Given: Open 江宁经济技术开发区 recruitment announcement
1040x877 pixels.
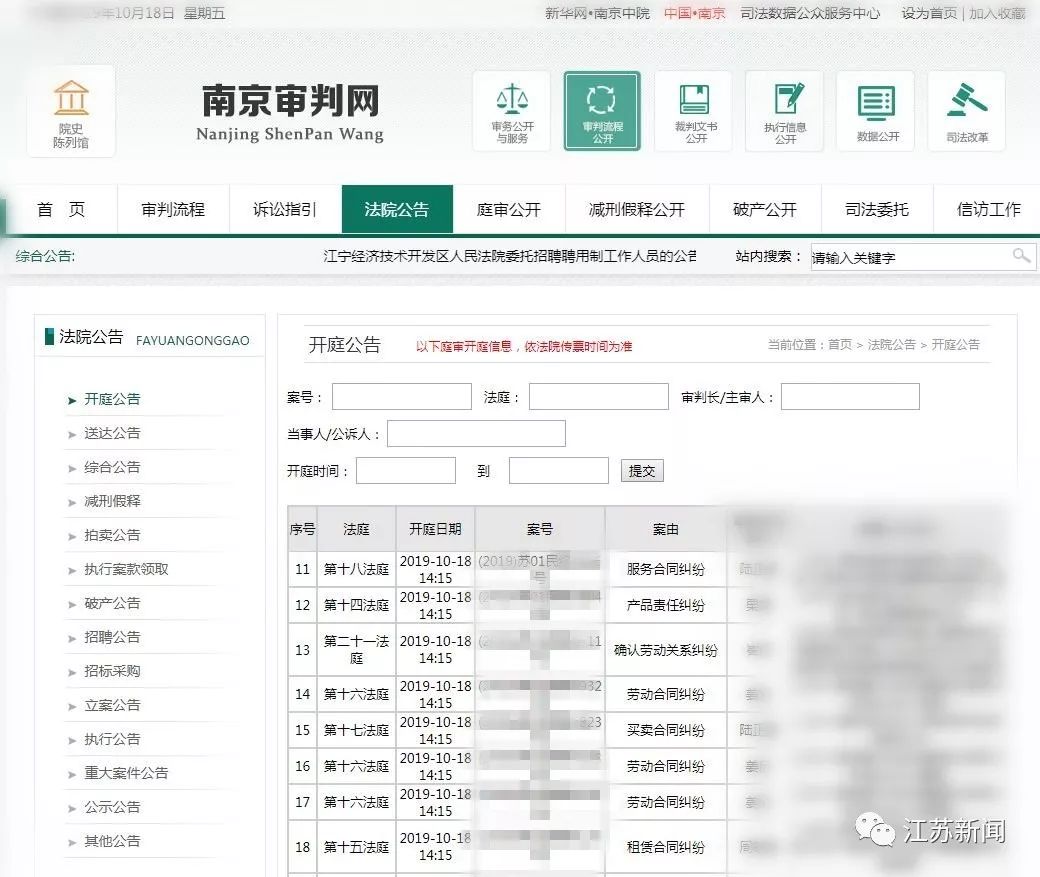Looking at the screenshot, I should (509, 256).
